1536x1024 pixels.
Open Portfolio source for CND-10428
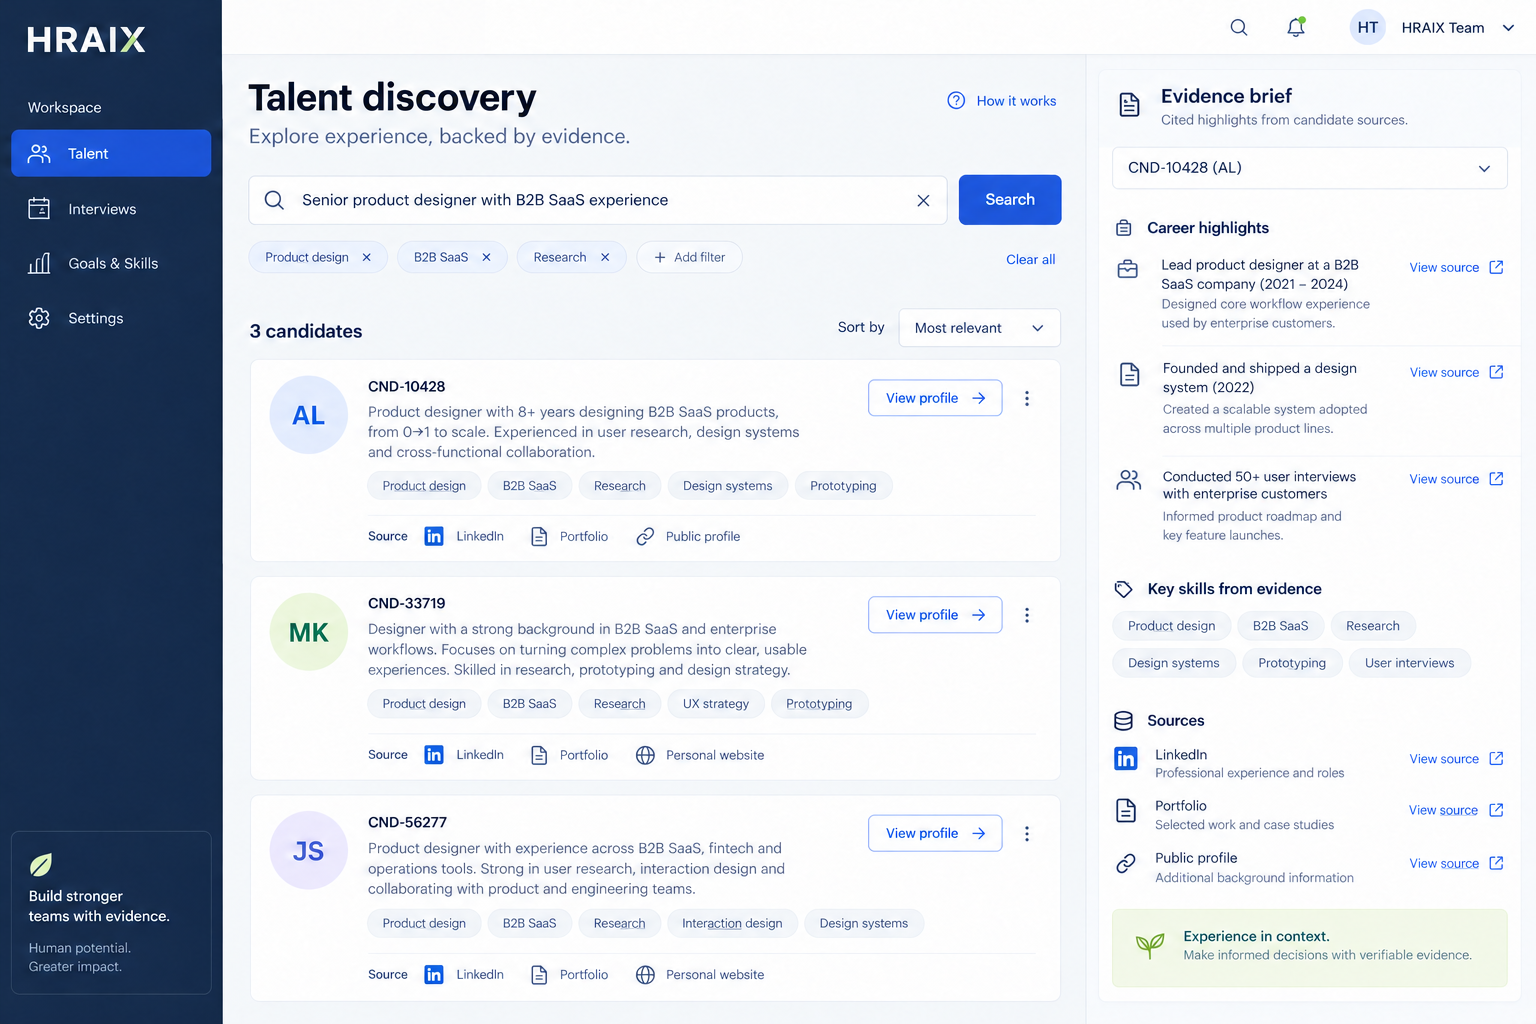point(569,536)
